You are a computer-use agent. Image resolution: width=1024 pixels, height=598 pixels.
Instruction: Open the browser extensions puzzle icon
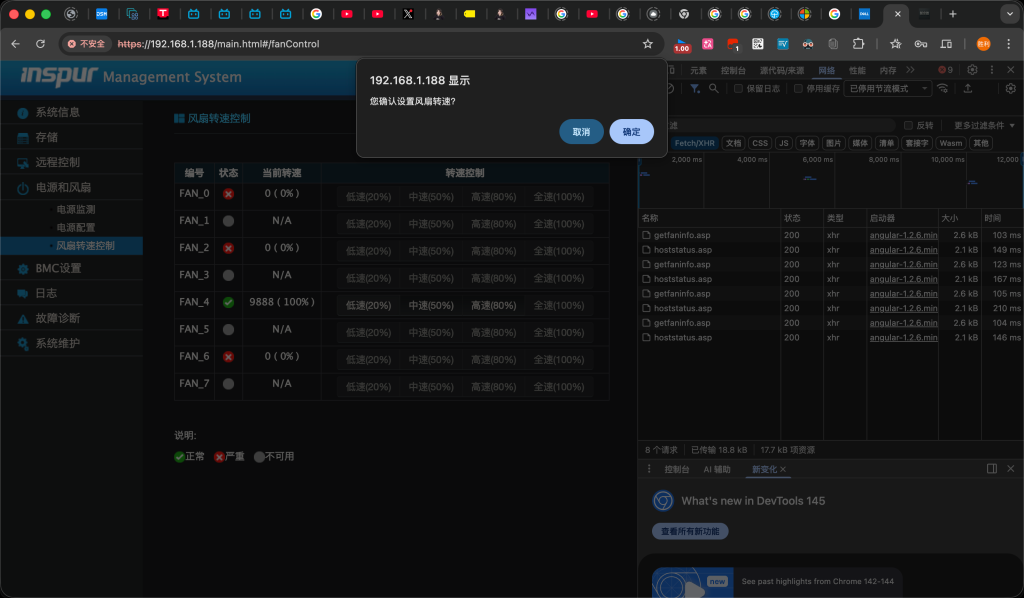coord(858,44)
